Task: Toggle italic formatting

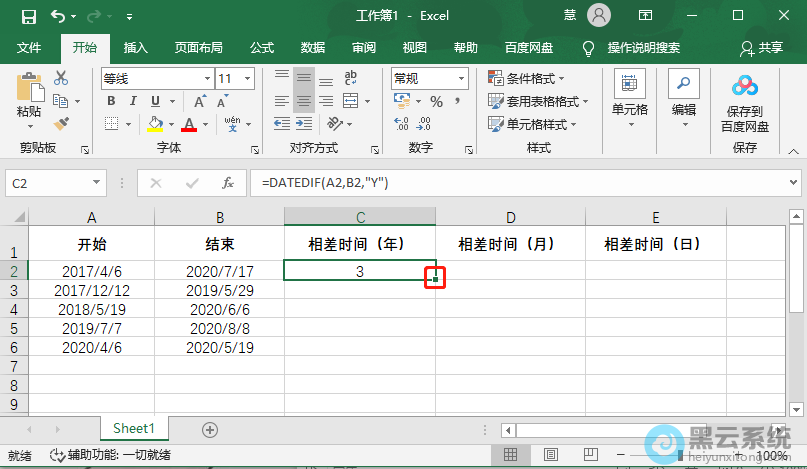Action: [132, 102]
